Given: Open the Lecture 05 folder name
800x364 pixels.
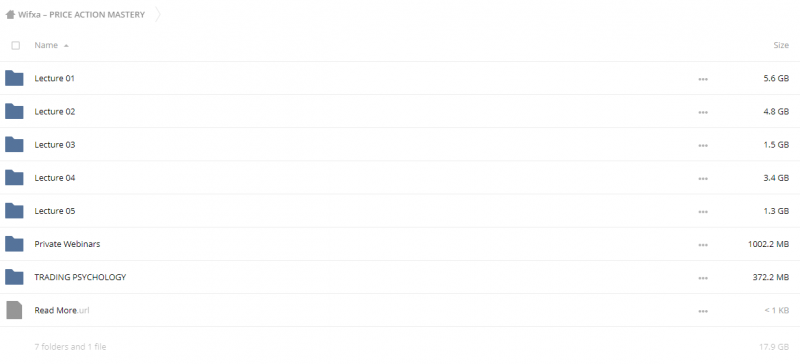Looking at the screenshot, I should tap(55, 211).
